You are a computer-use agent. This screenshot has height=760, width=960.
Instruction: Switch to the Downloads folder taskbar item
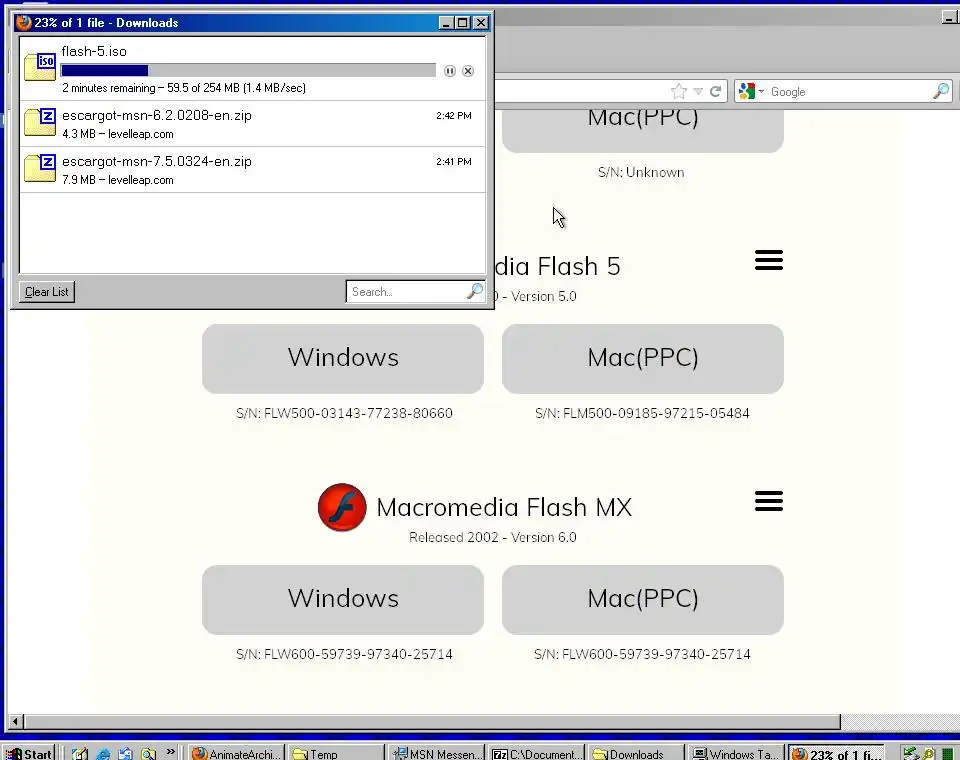click(636, 754)
